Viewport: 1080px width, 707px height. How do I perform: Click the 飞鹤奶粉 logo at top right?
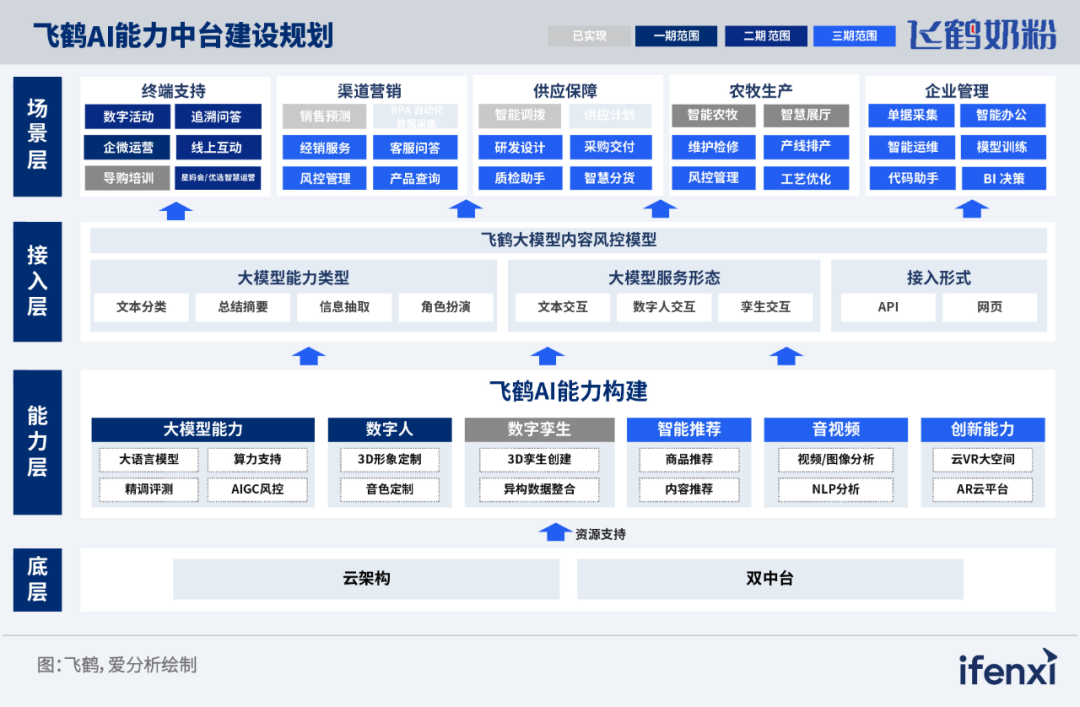982,34
